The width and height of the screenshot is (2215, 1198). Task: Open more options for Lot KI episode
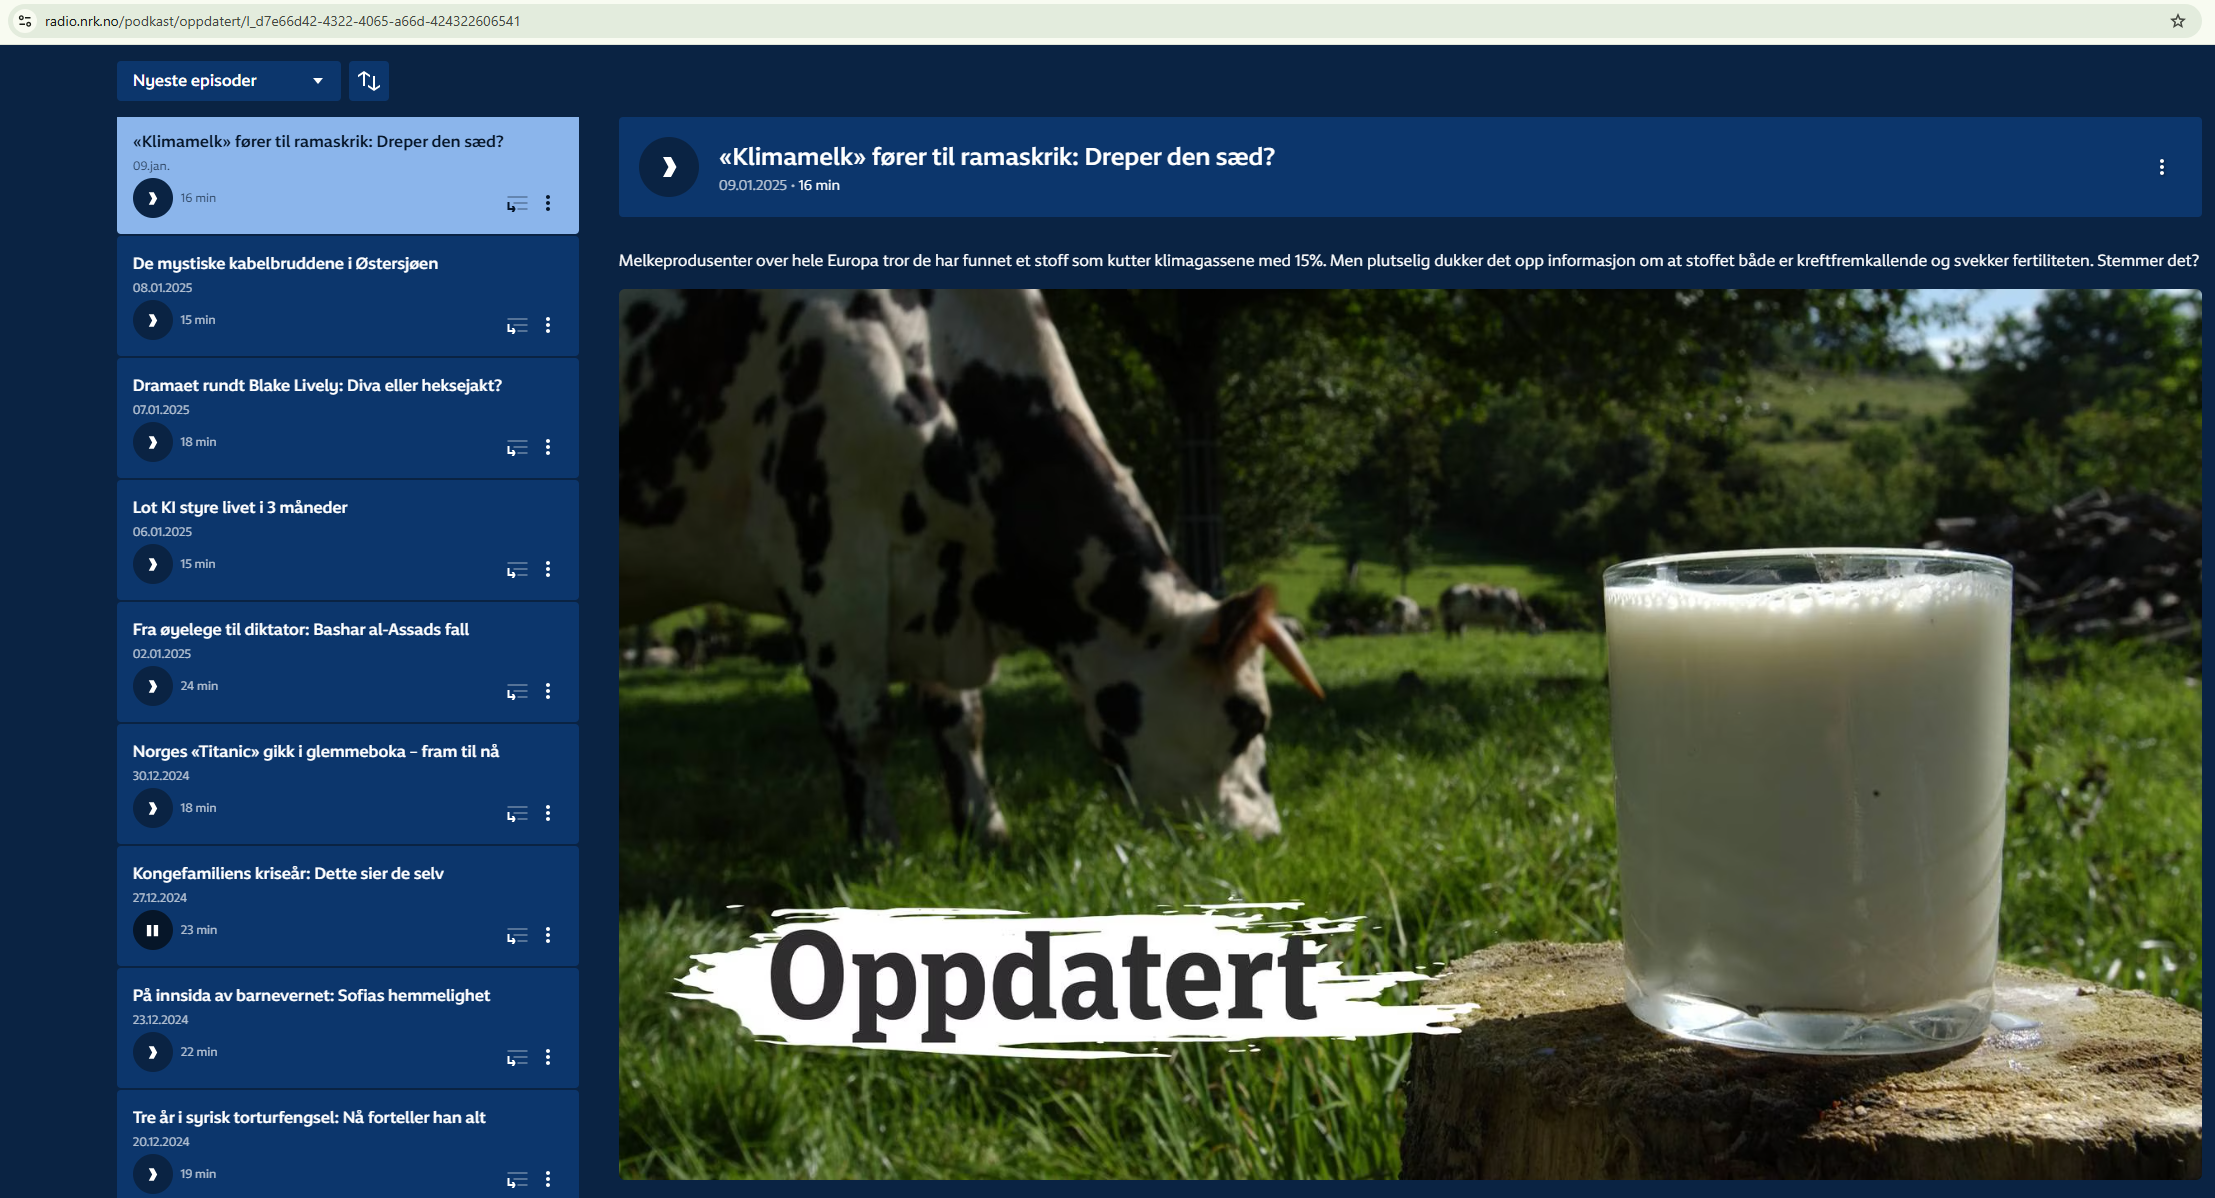click(548, 569)
